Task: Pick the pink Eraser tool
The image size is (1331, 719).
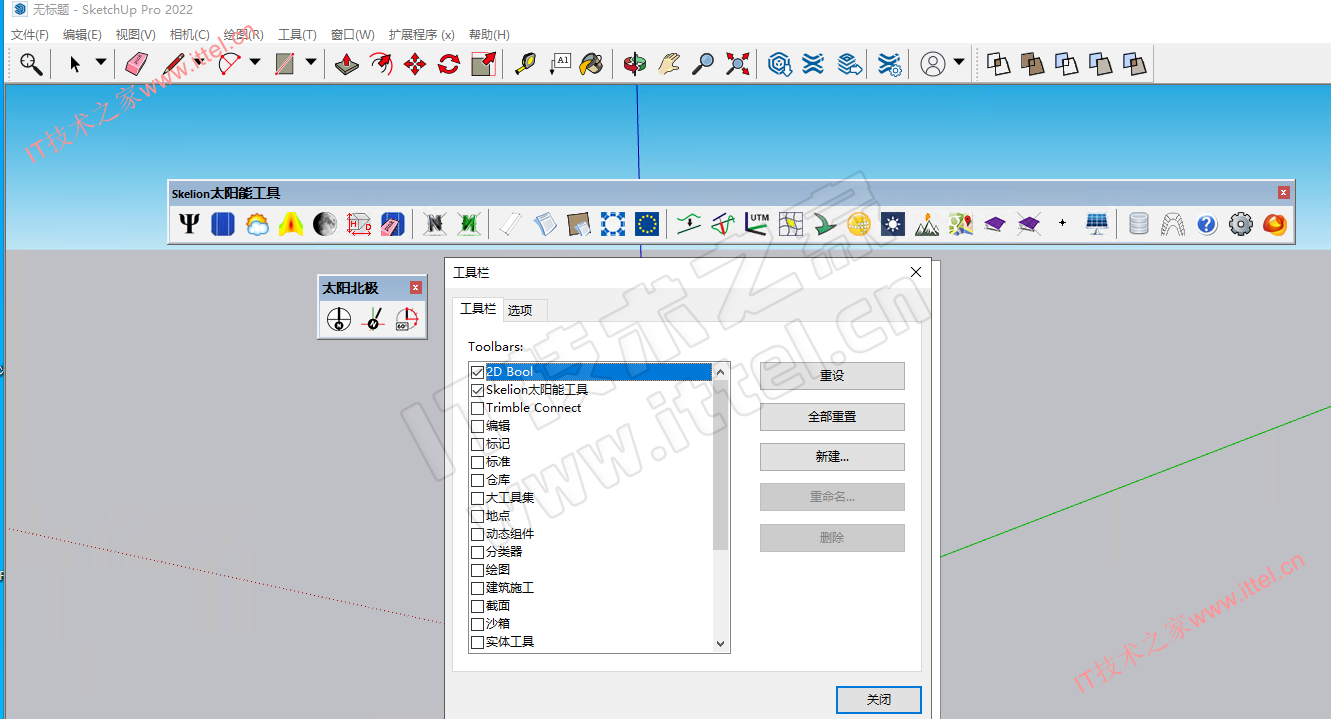Action: (x=137, y=64)
